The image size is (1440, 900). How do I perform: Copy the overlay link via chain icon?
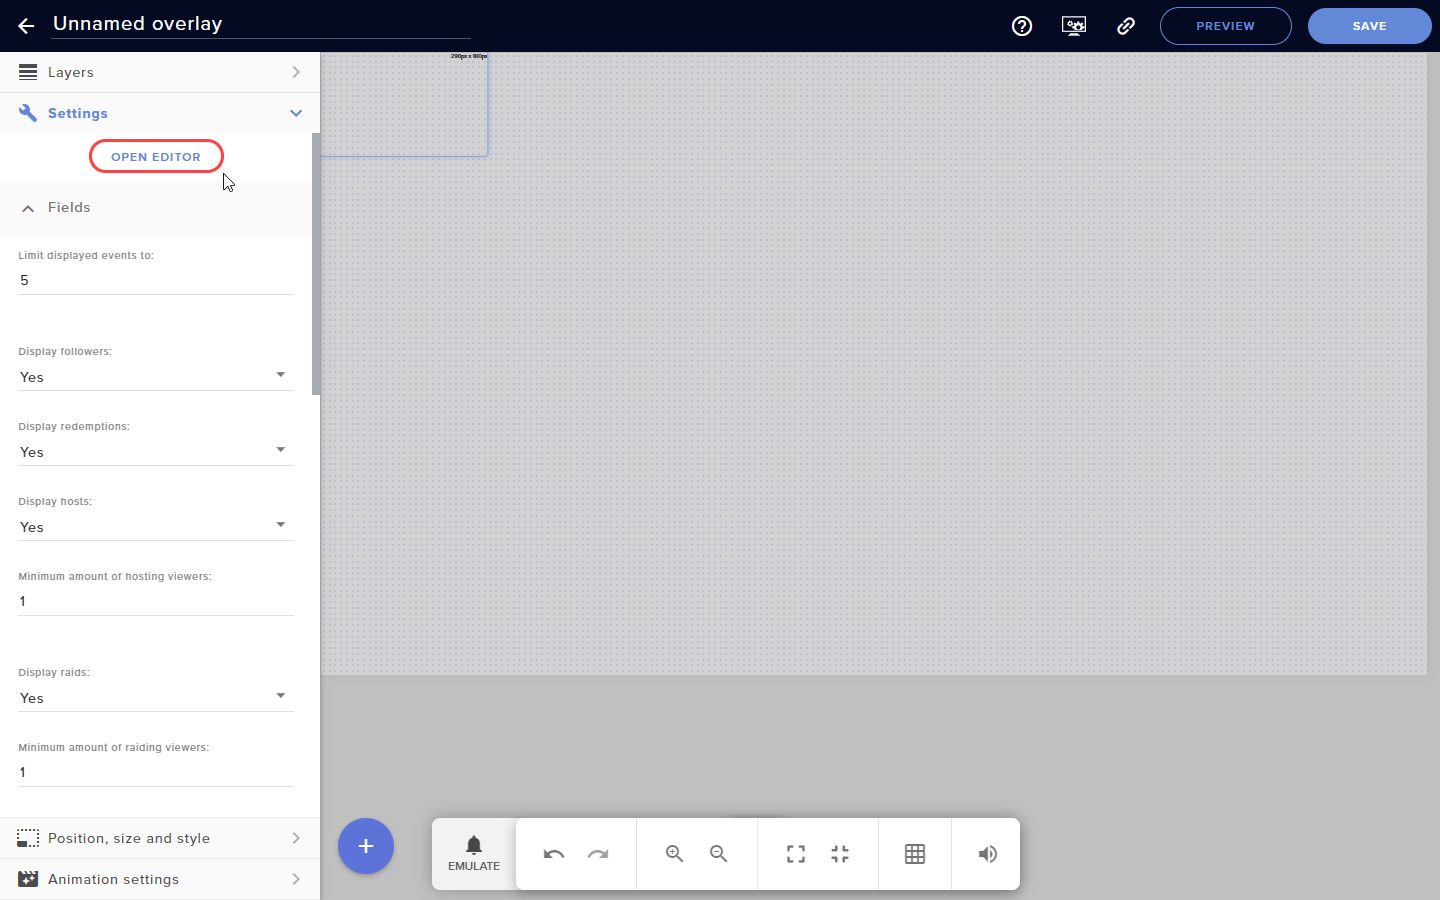point(1126,26)
